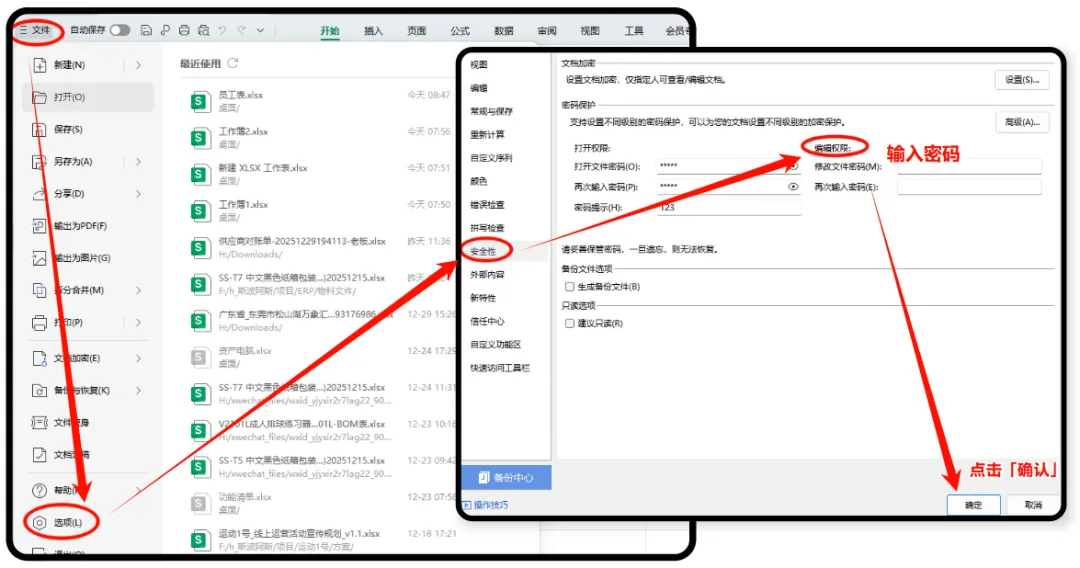The image size is (1080, 568).
Task: Click the 文档加密(E) lock icon
Action: [x=39, y=358]
